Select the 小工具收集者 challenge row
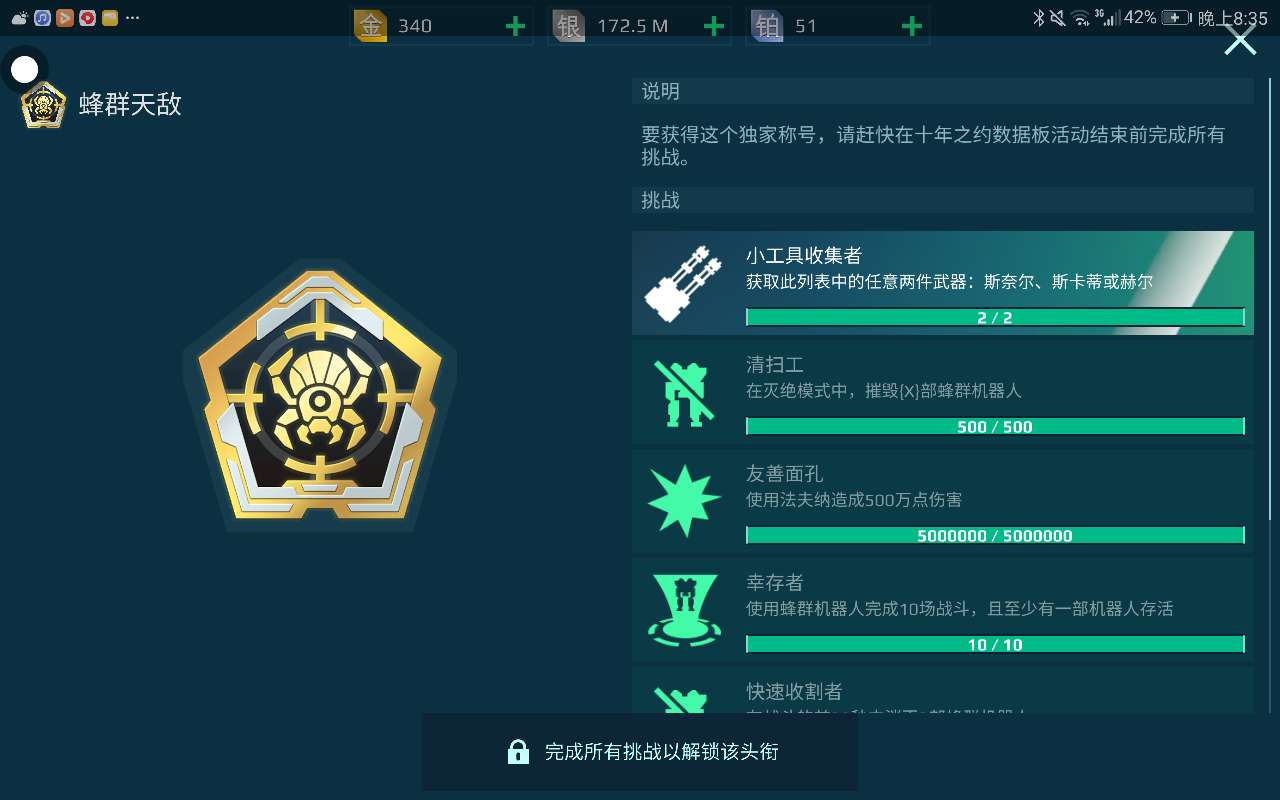1280x800 pixels. tap(942, 282)
